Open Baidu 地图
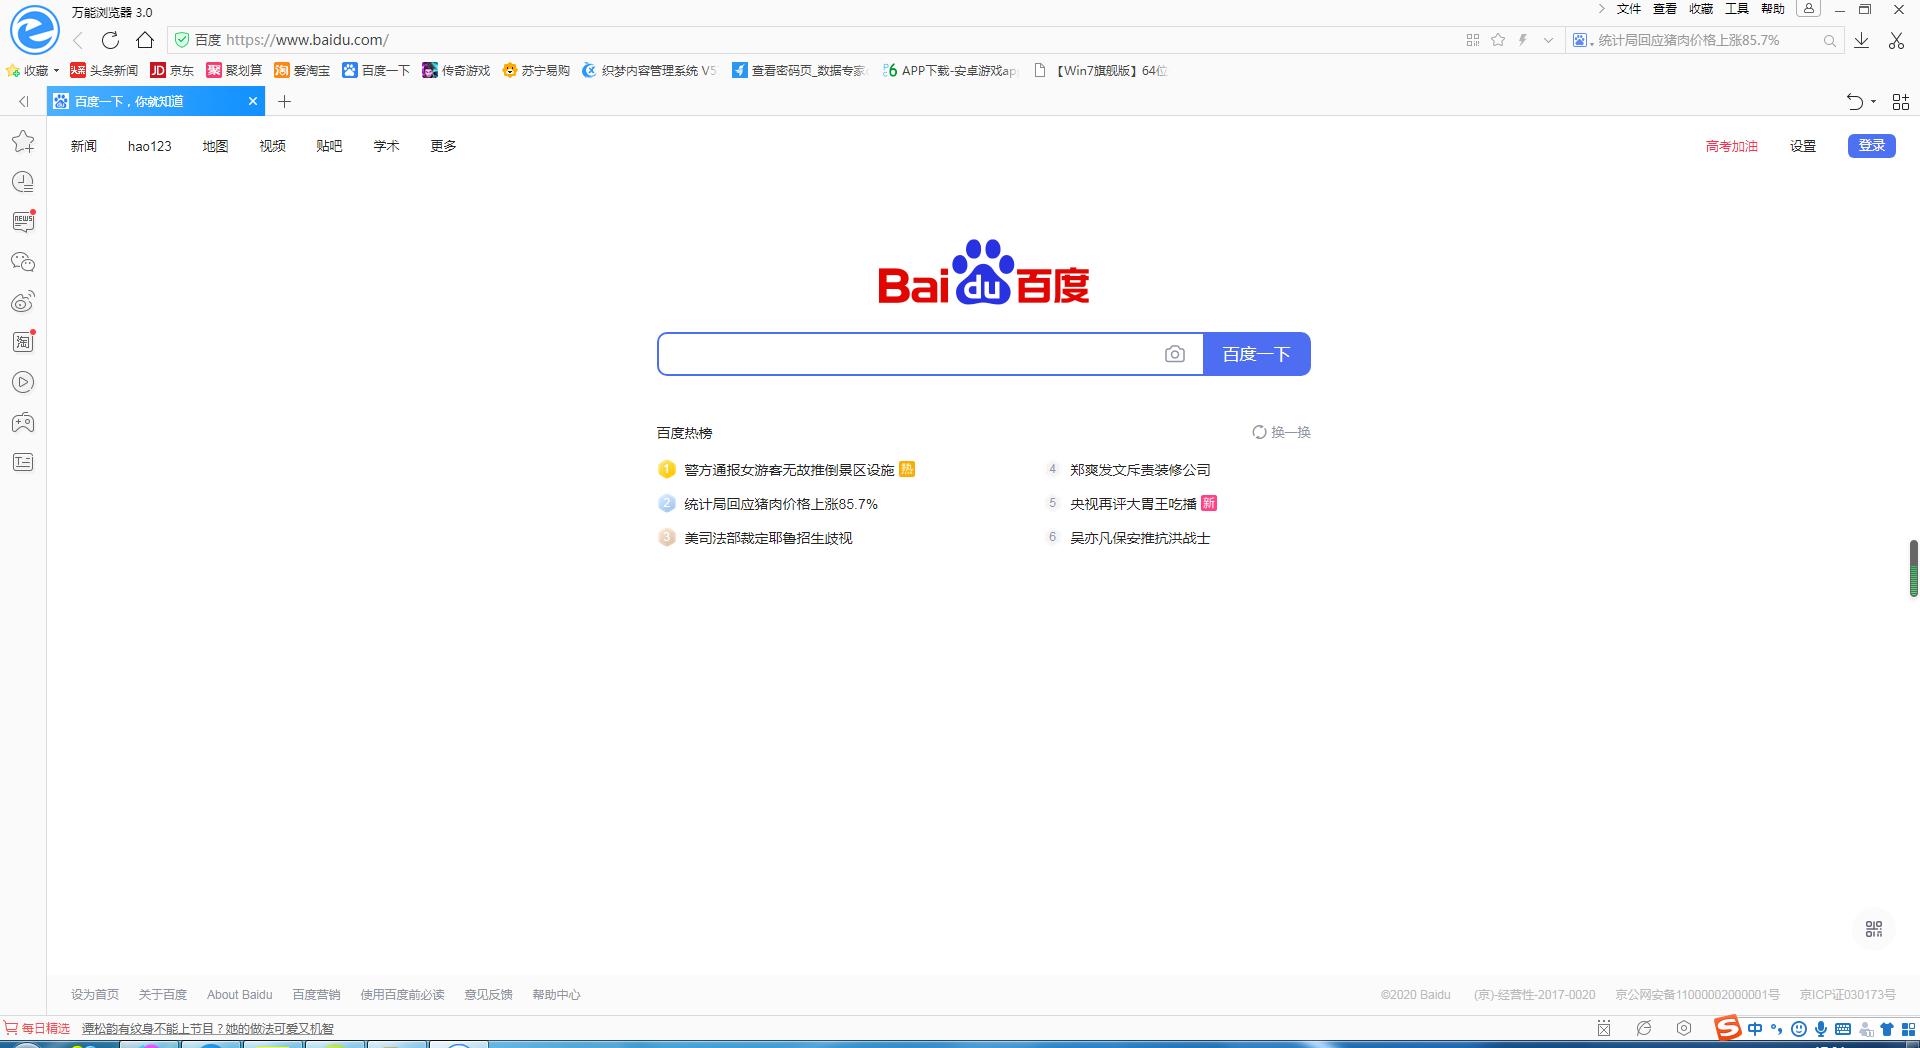The height and width of the screenshot is (1048, 1920). [x=215, y=146]
